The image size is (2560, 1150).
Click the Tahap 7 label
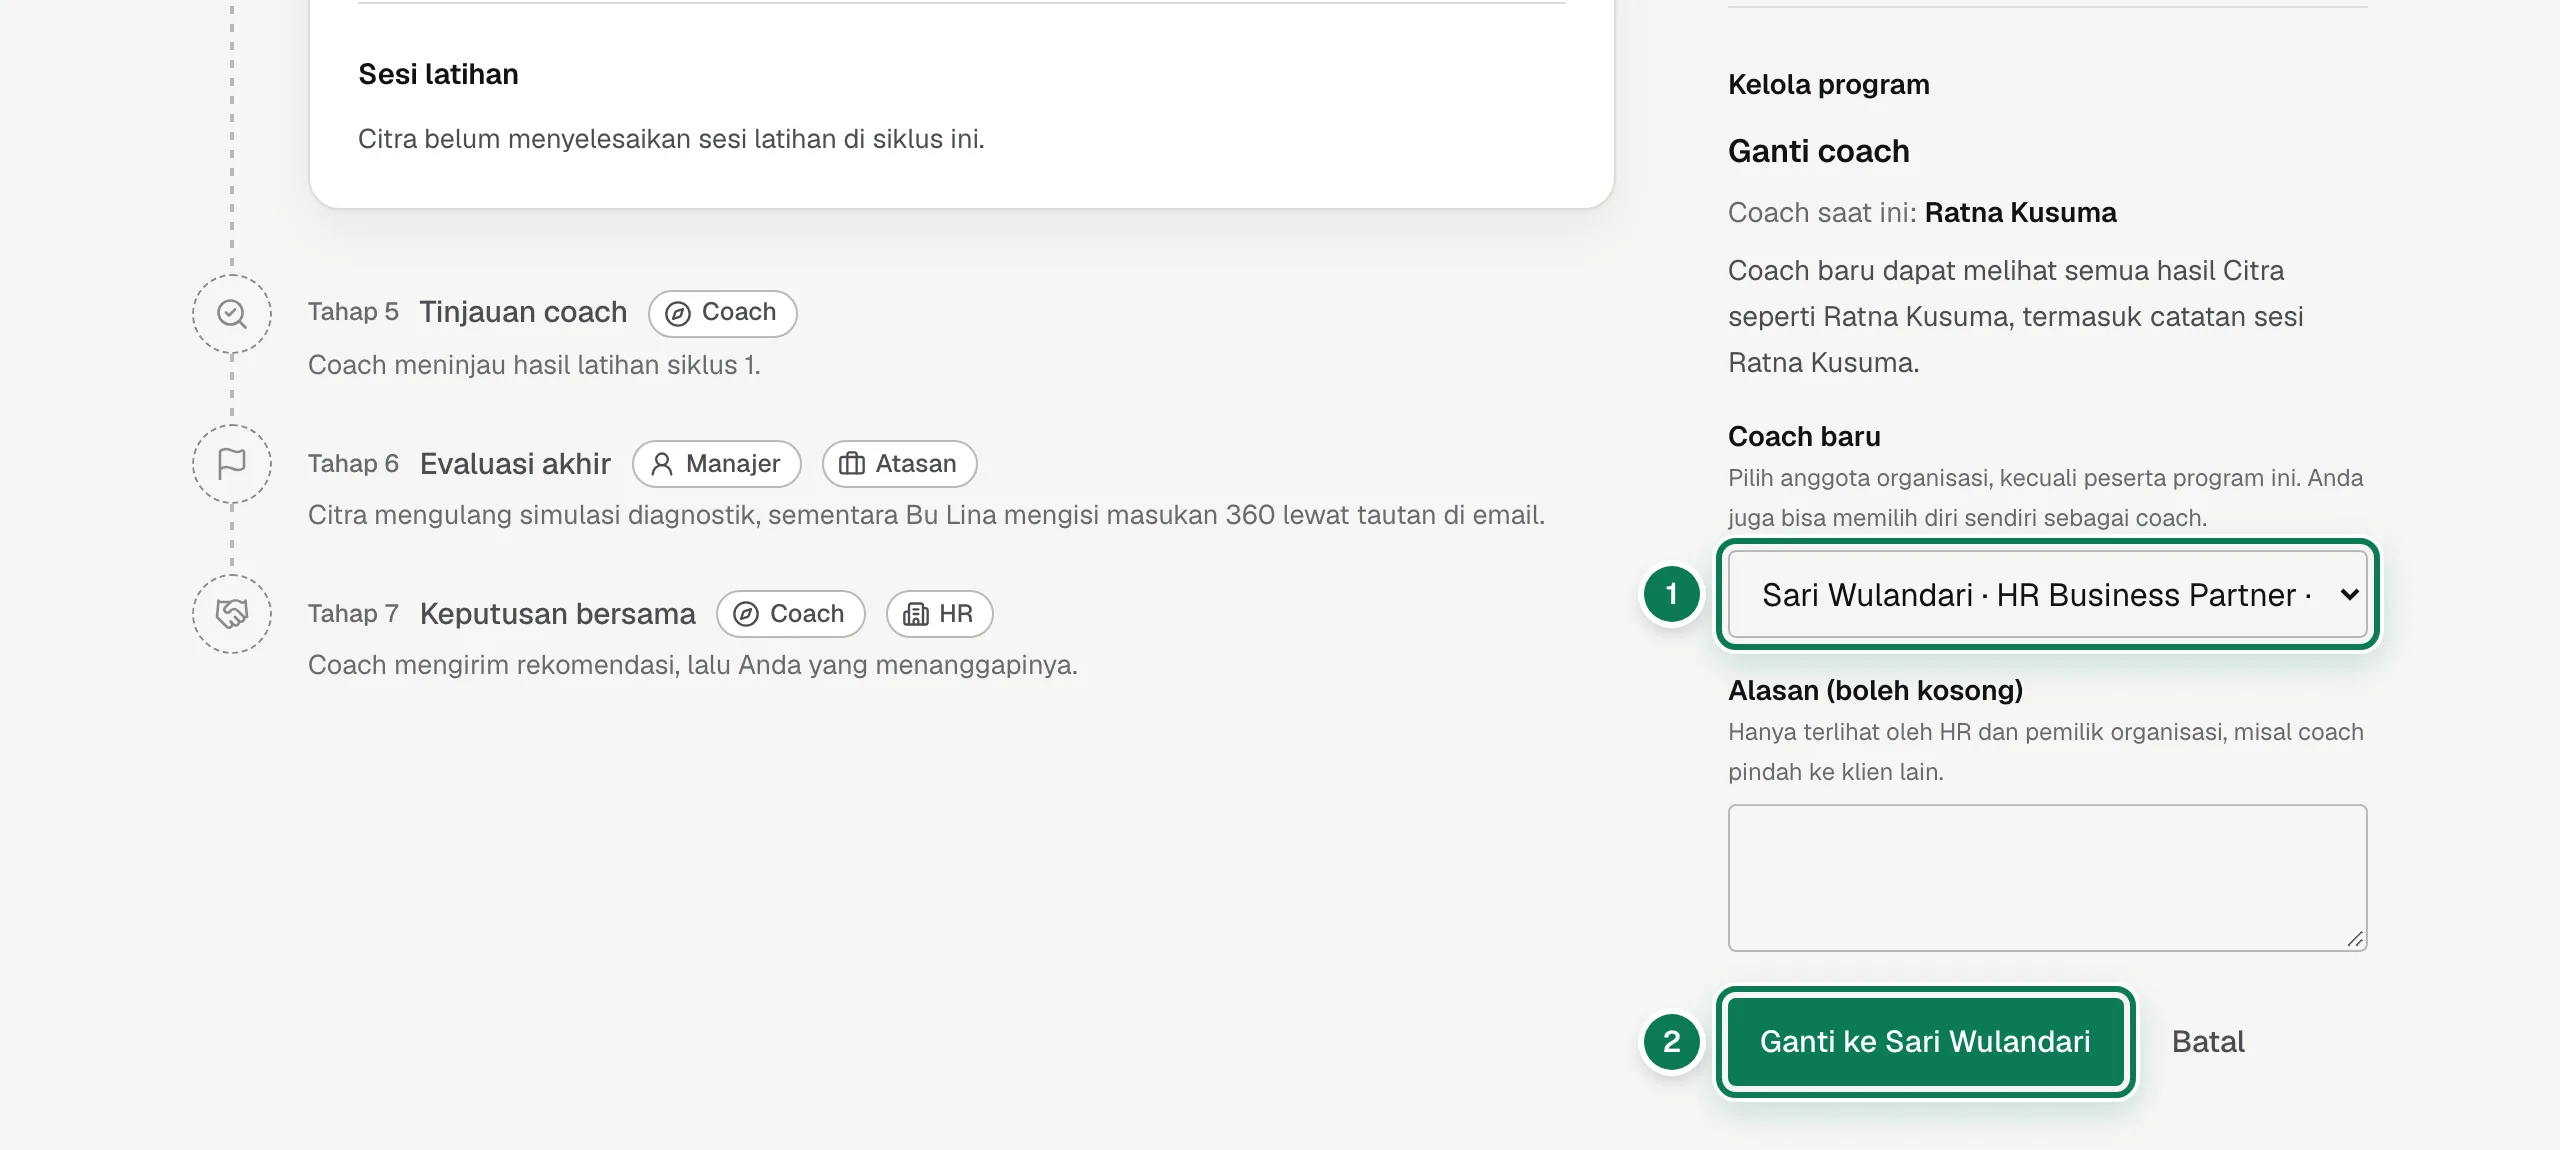tap(353, 614)
